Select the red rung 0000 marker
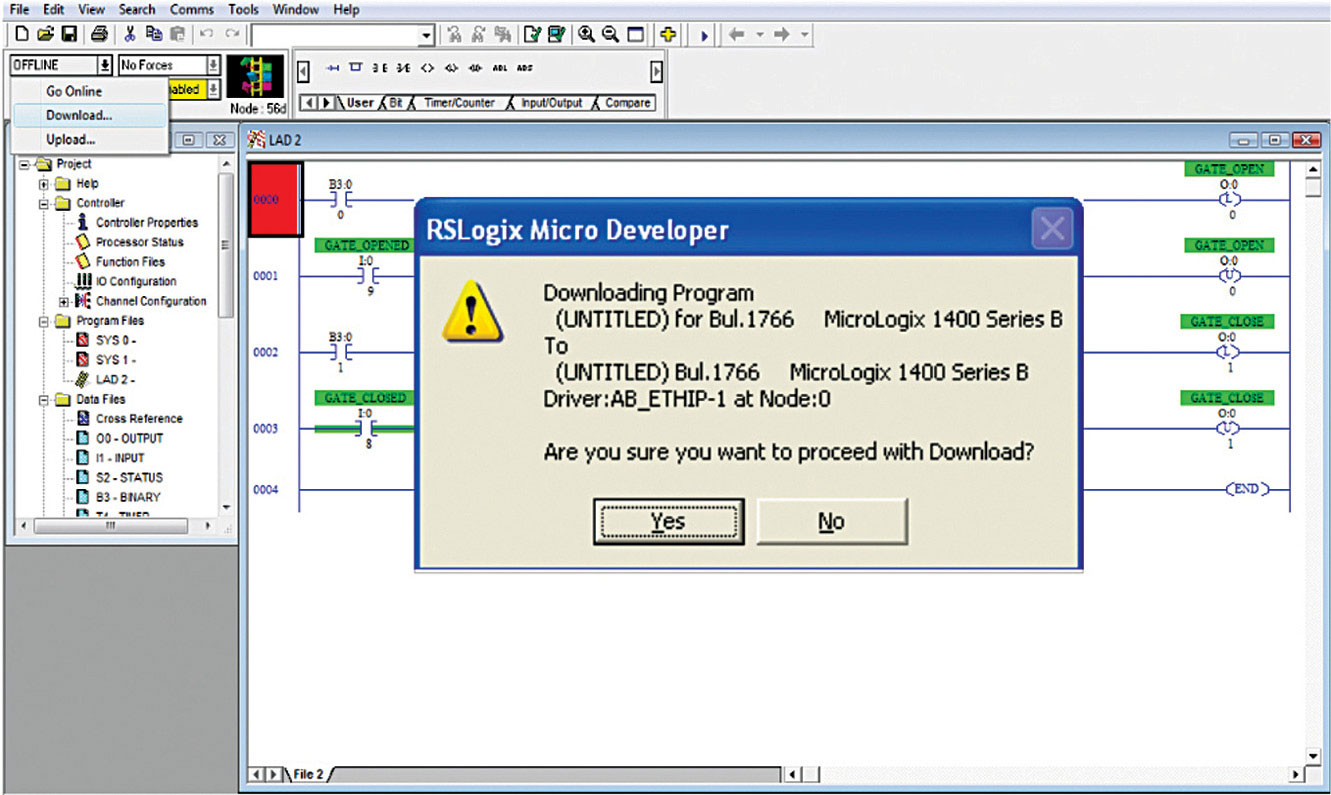 [x=274, y=199]
